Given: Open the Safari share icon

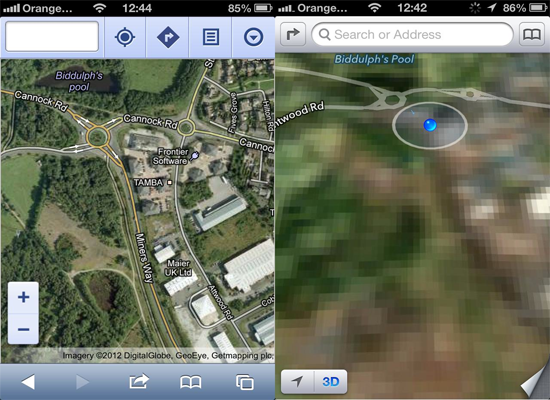Looking at the screenshot, I should pos(139,381).
